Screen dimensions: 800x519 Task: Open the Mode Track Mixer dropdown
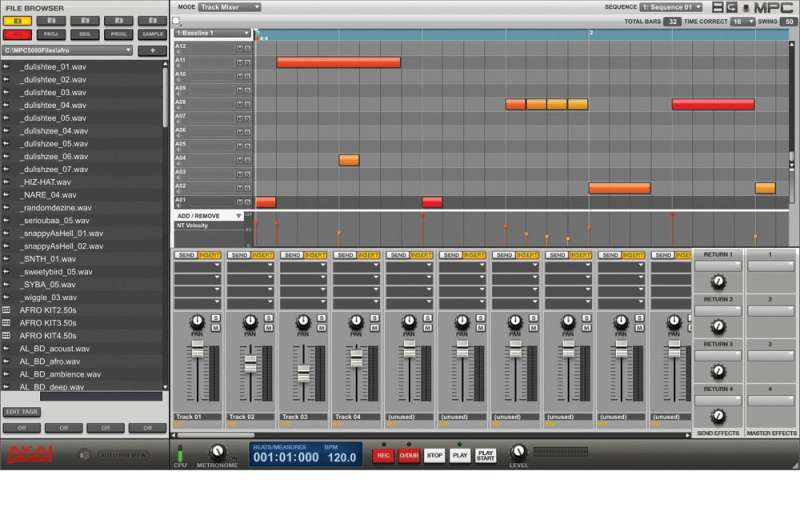(229, 7)
